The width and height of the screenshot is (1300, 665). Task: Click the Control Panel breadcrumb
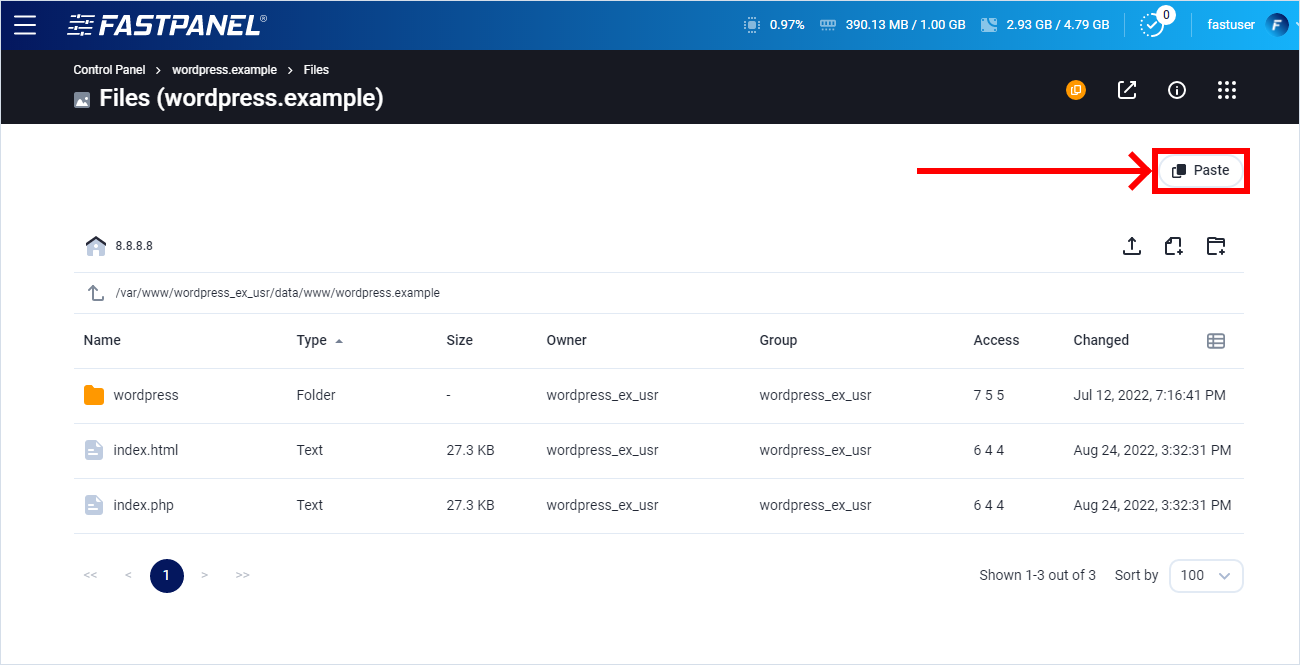coord(109,70)
